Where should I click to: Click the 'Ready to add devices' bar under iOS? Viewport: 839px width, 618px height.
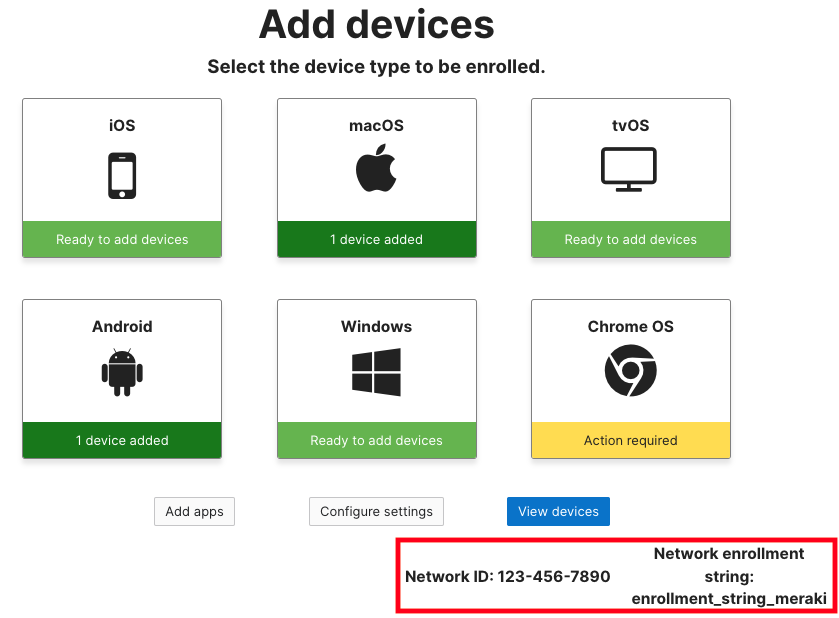click(121, 239)
